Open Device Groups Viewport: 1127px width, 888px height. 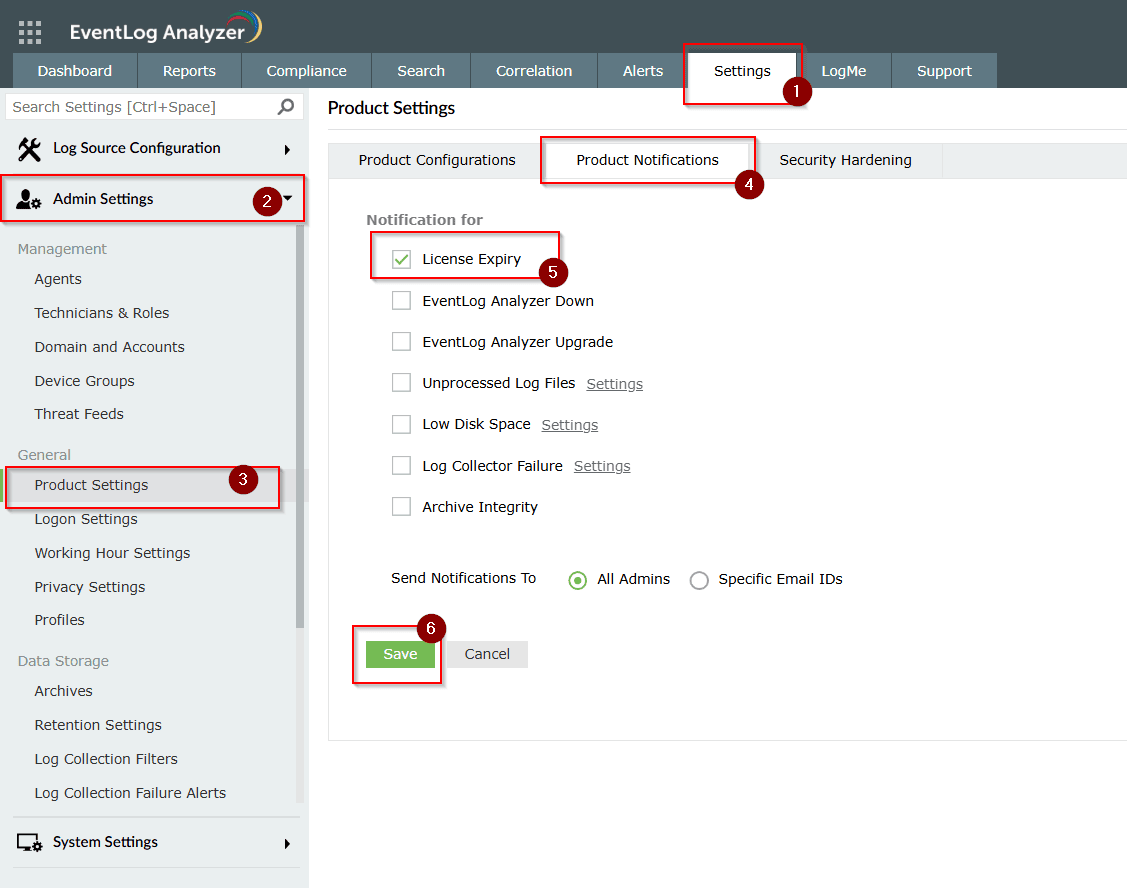85,381
